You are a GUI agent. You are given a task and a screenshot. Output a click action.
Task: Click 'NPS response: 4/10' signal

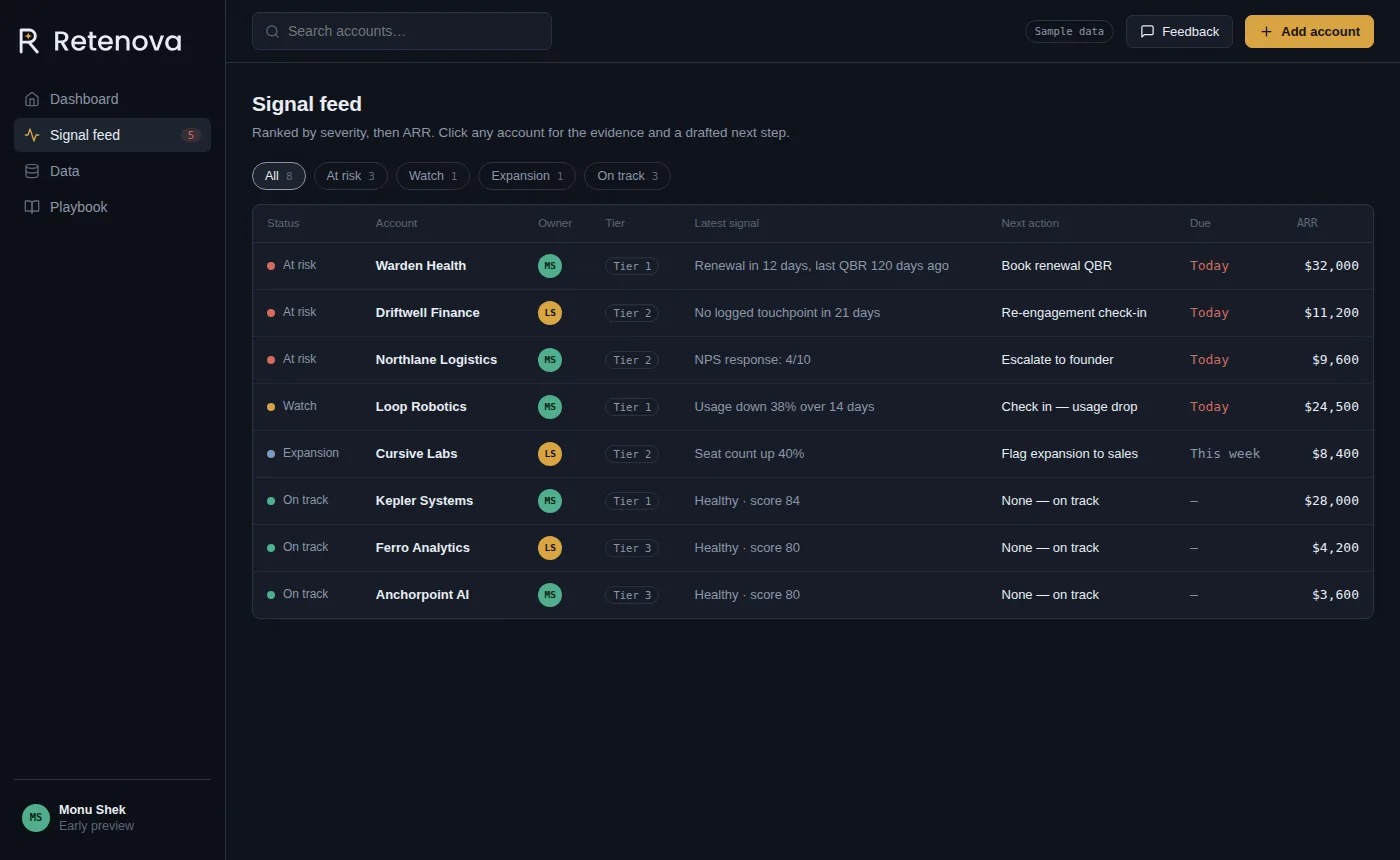753,360
